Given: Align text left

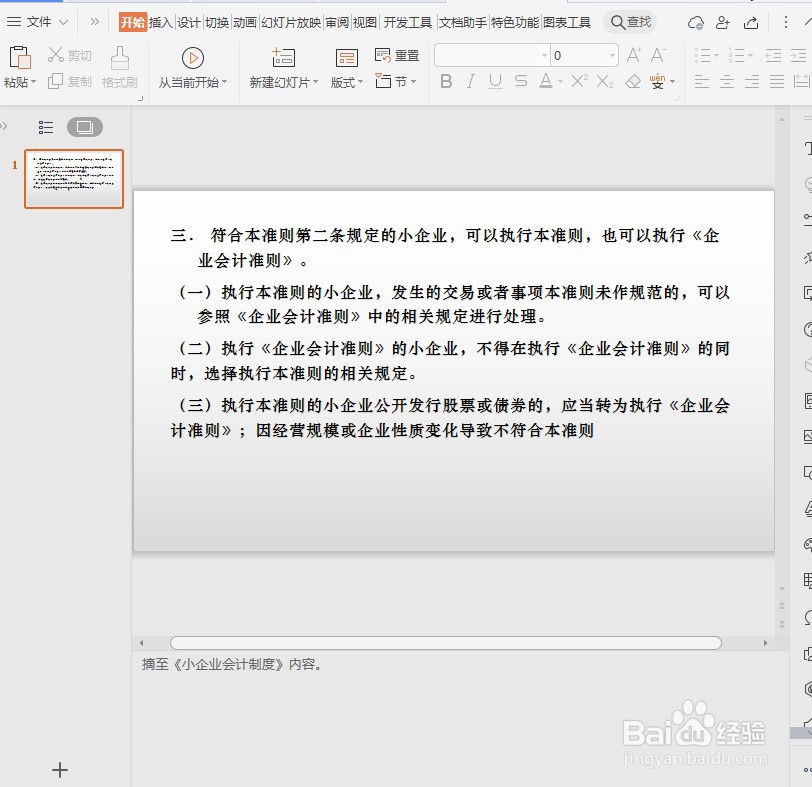Looking at the screenshot, I should coord(702,81).
